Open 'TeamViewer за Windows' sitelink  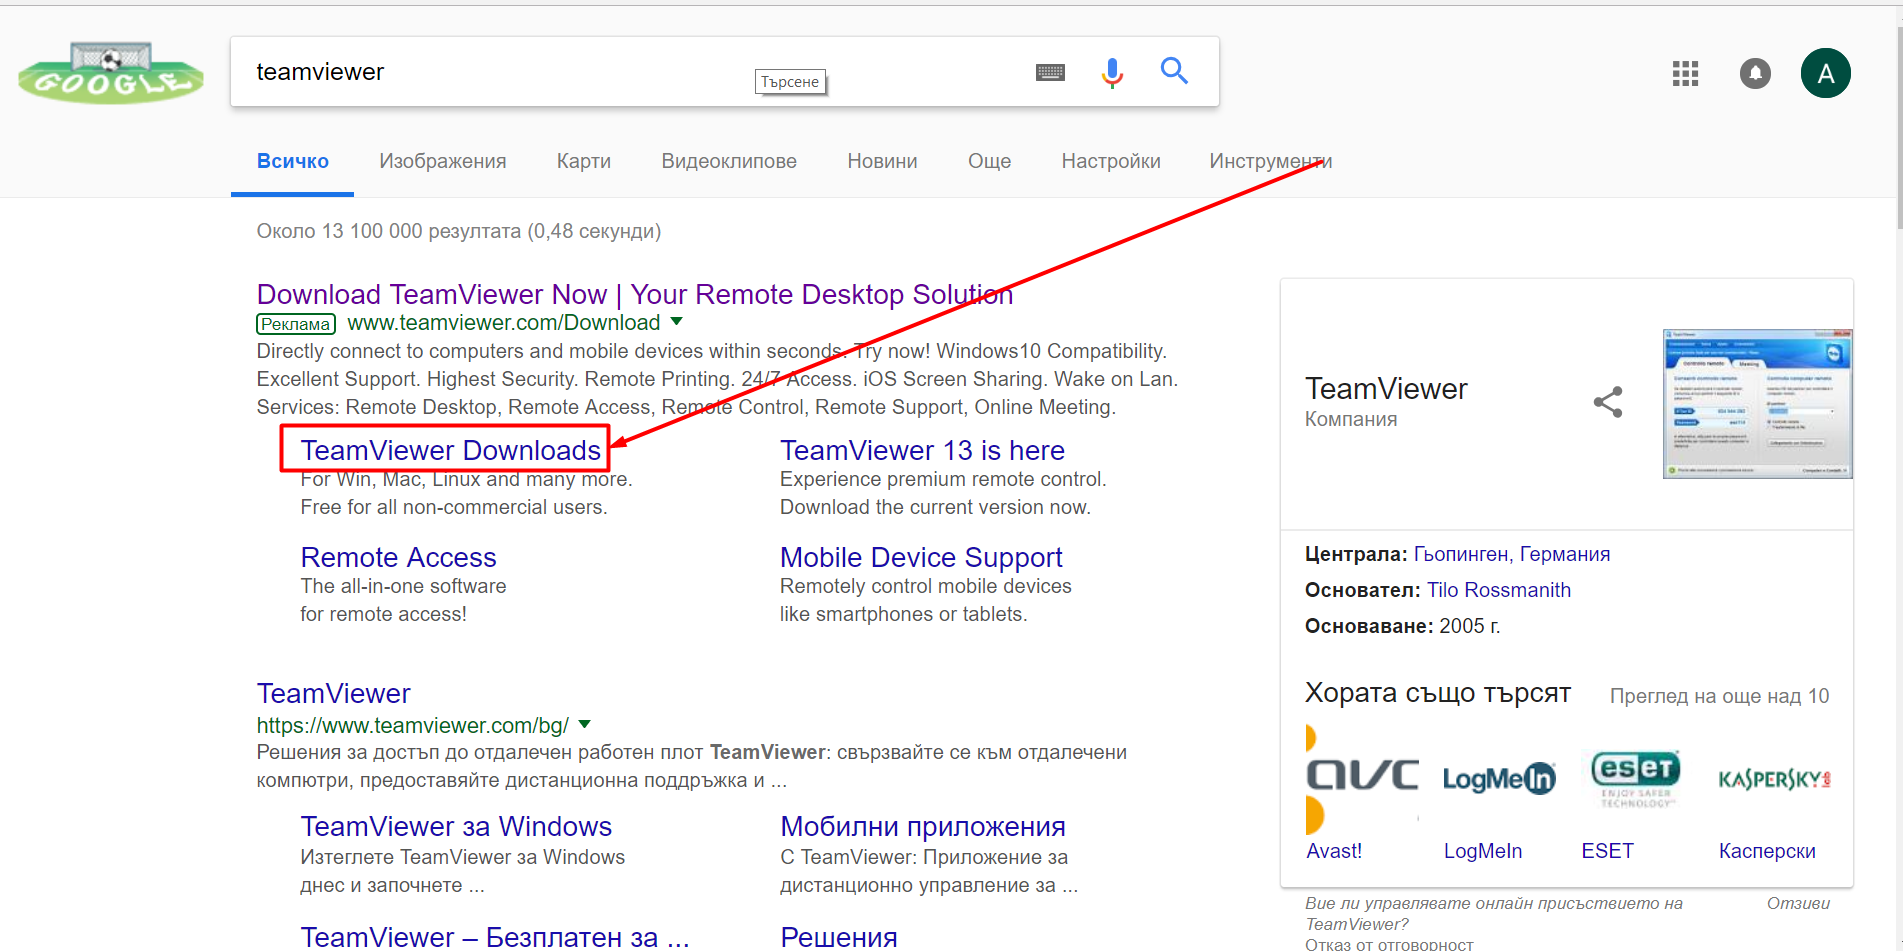(x=456, y=826)
